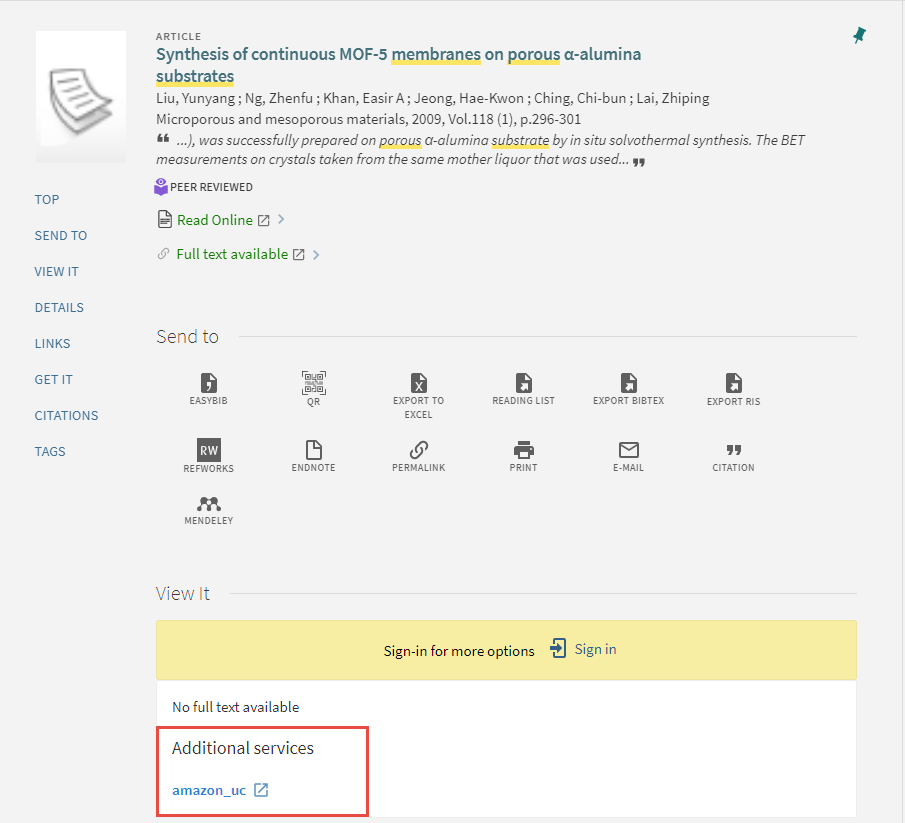The height and width of the screenshot is (823, 905).
Task: Expand Full text available chevron
Action: coord(316,255)
